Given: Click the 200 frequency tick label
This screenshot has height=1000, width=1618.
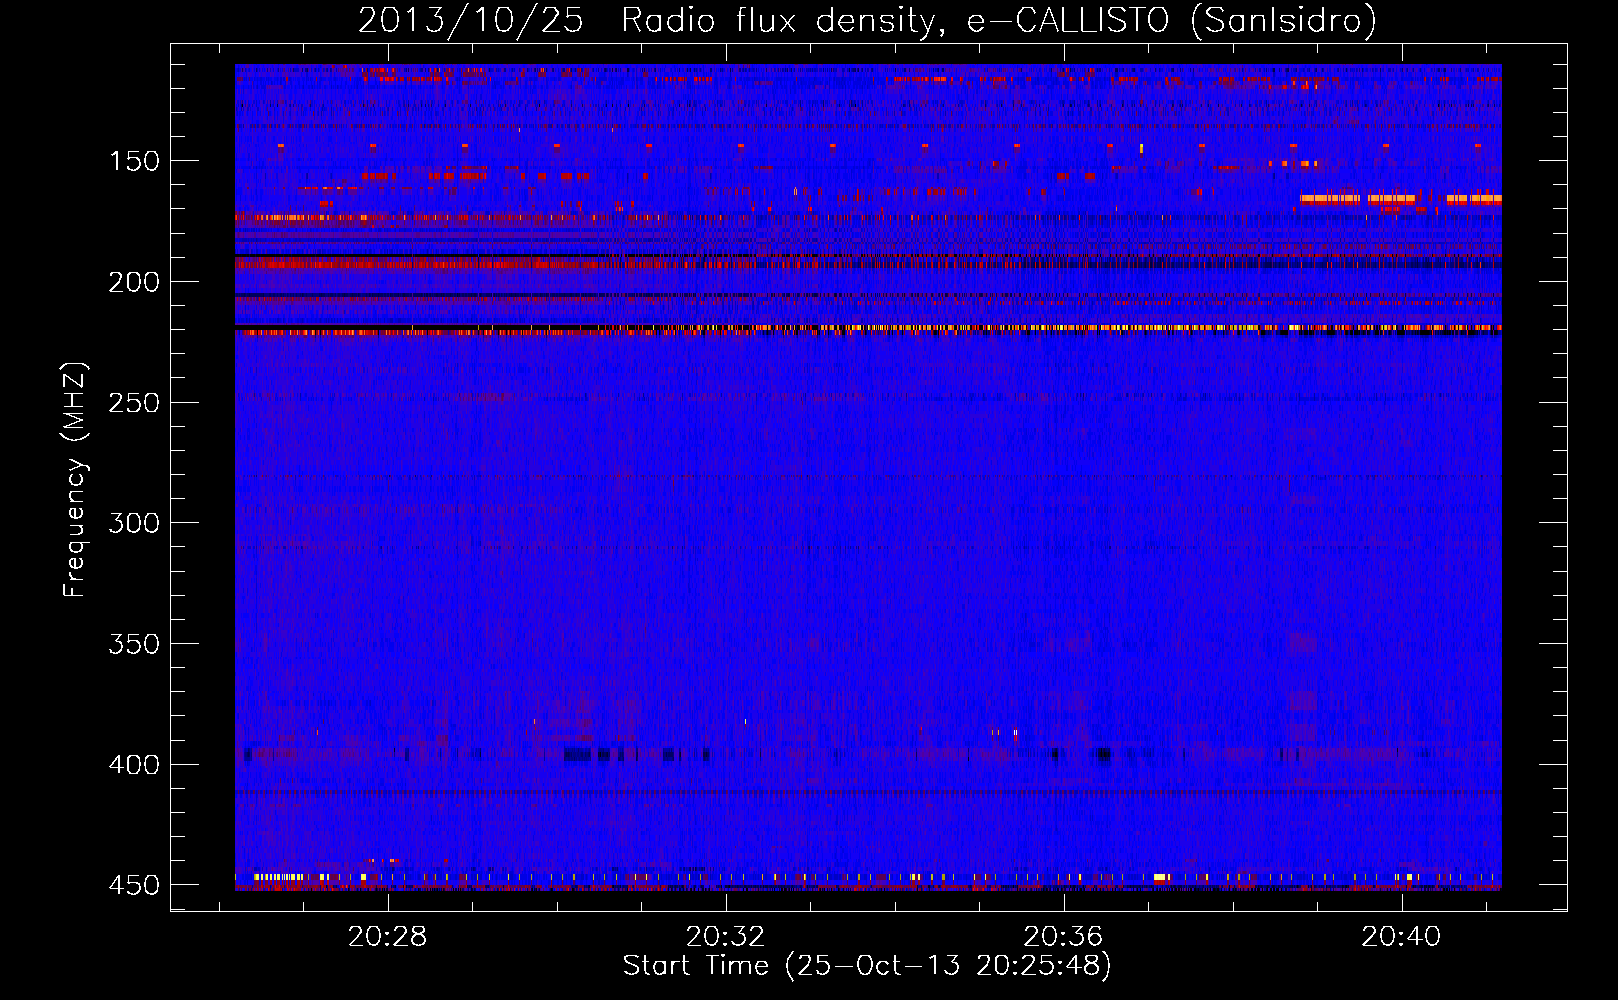Looking at the screenshot, I should [134, 282].
